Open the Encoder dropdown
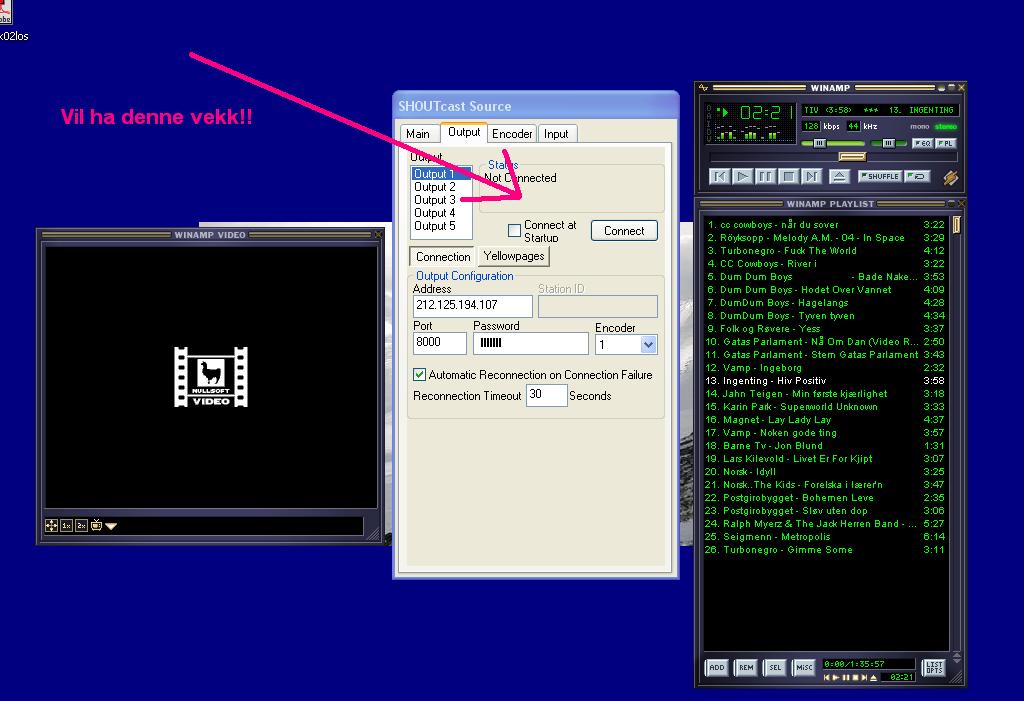 [x=648, y=344]
